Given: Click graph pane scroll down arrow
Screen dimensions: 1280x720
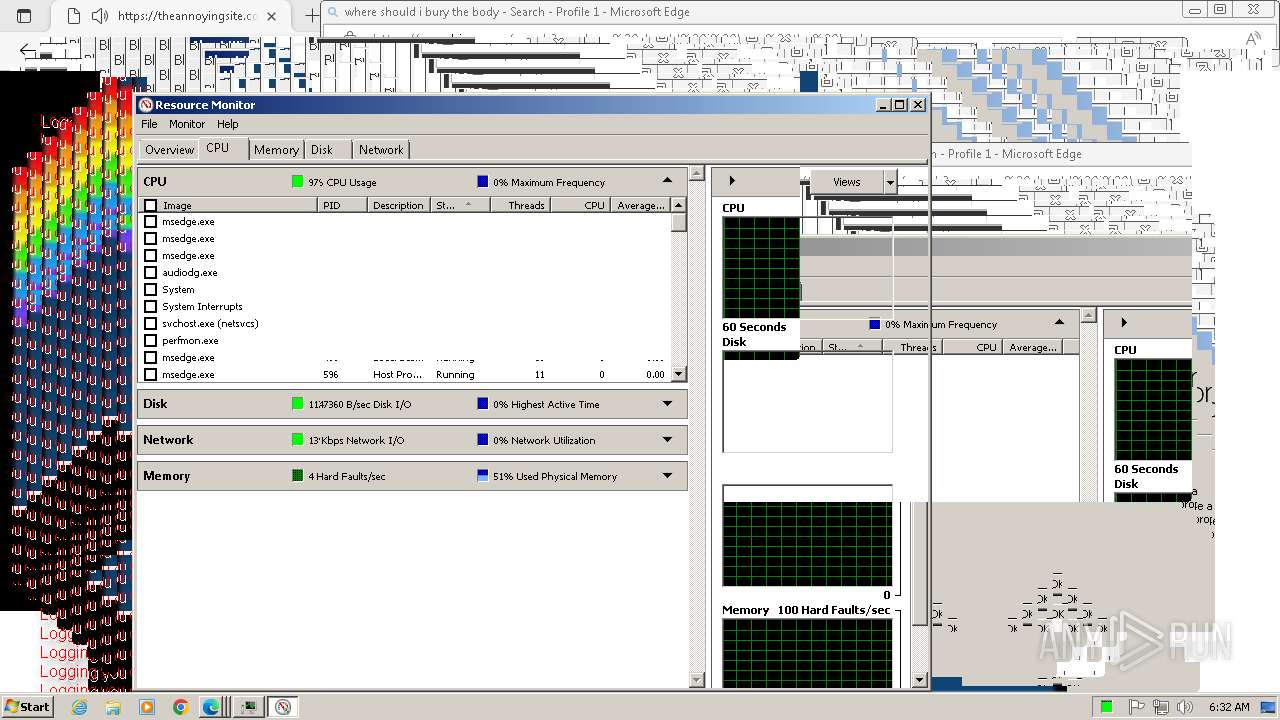Looking at the screenshot, I should pyautogui.click(x=920, y=680).
